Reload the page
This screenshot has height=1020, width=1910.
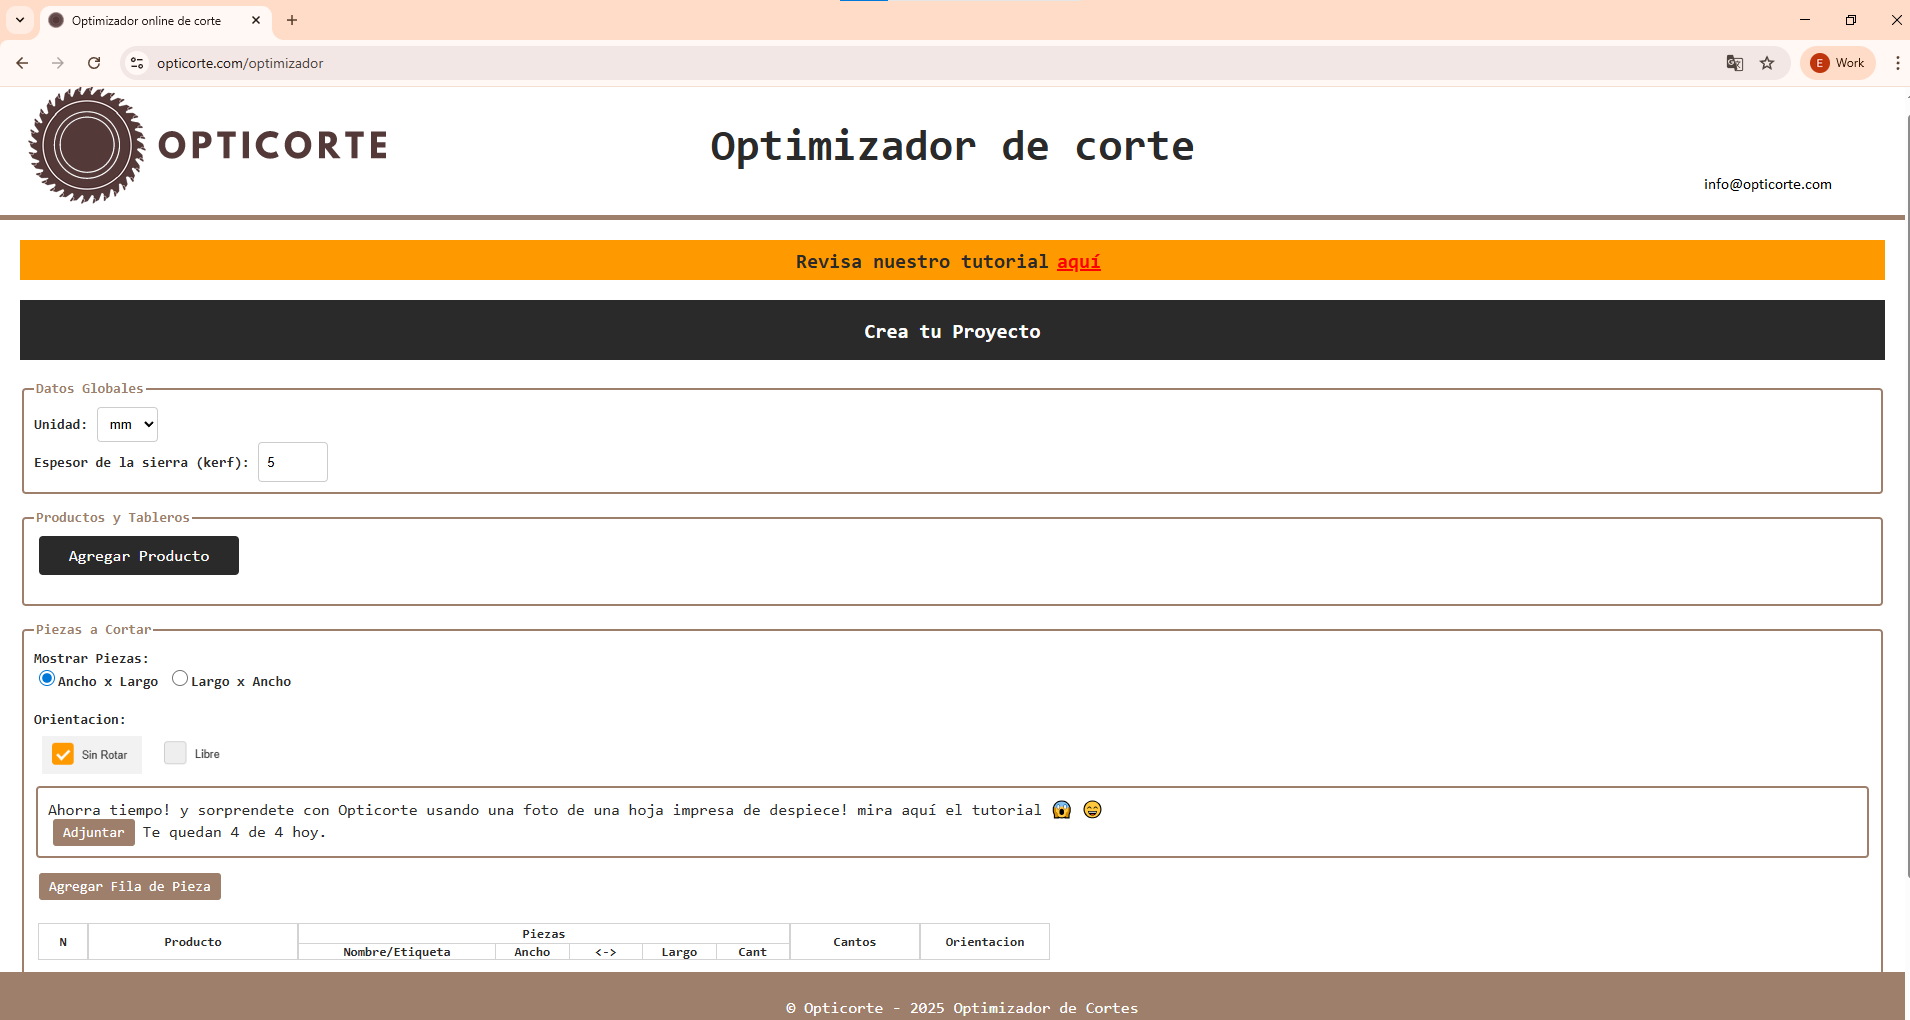click(94, 63)
